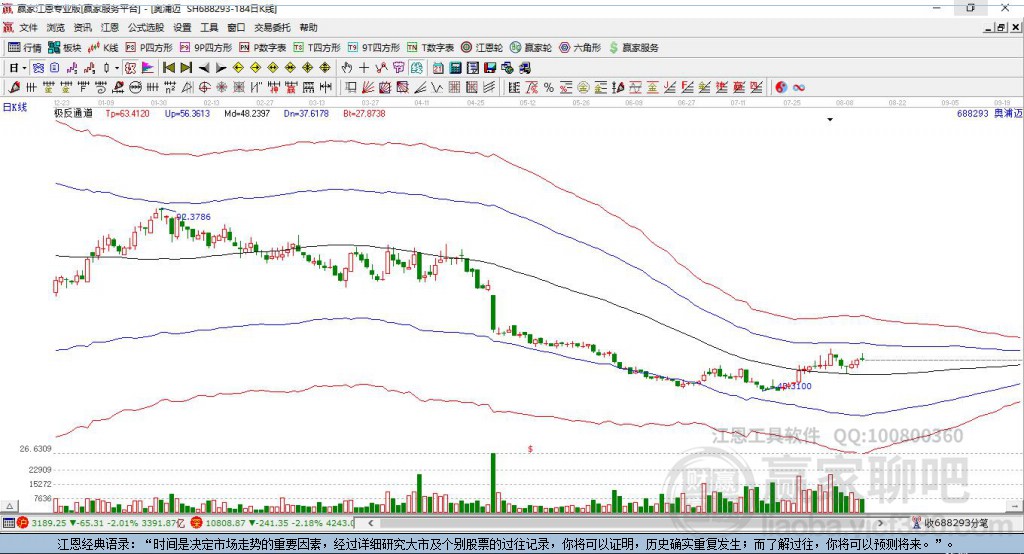This screenshot has width=1024, height=554.
Task: Open the 窗口 menu
Action: pos(236,27)
